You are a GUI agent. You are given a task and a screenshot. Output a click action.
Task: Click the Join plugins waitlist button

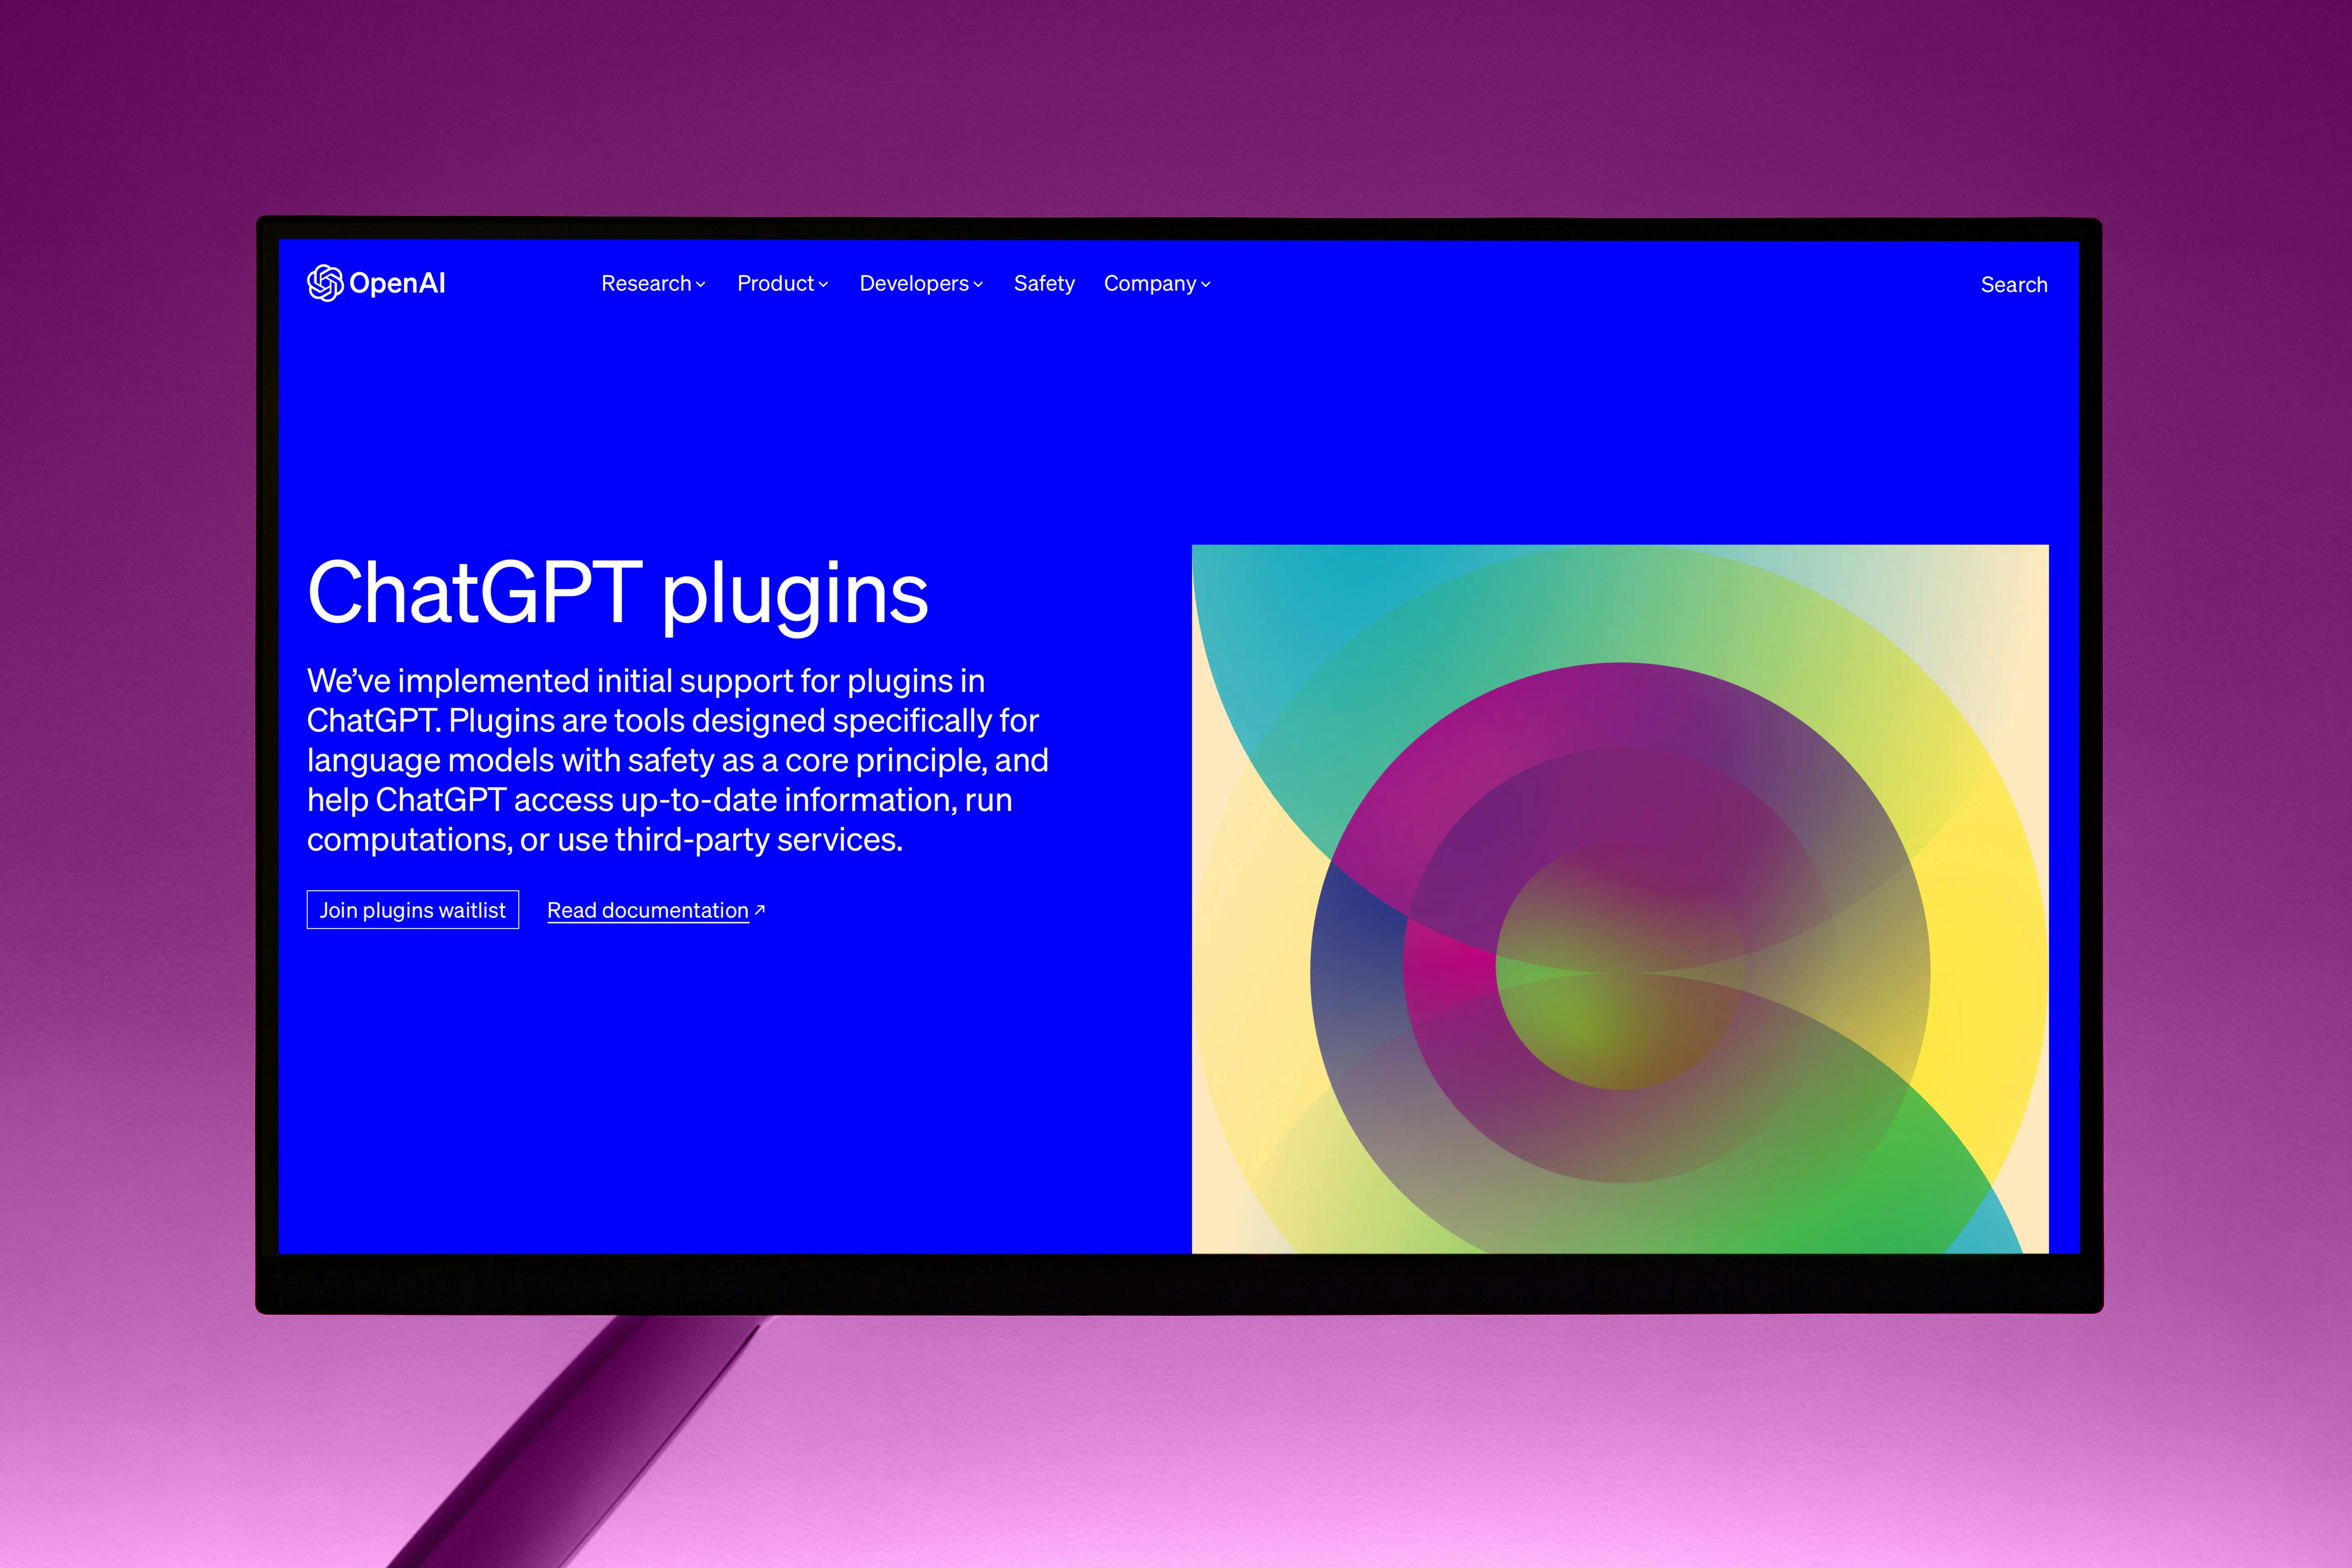coord(410,910)
